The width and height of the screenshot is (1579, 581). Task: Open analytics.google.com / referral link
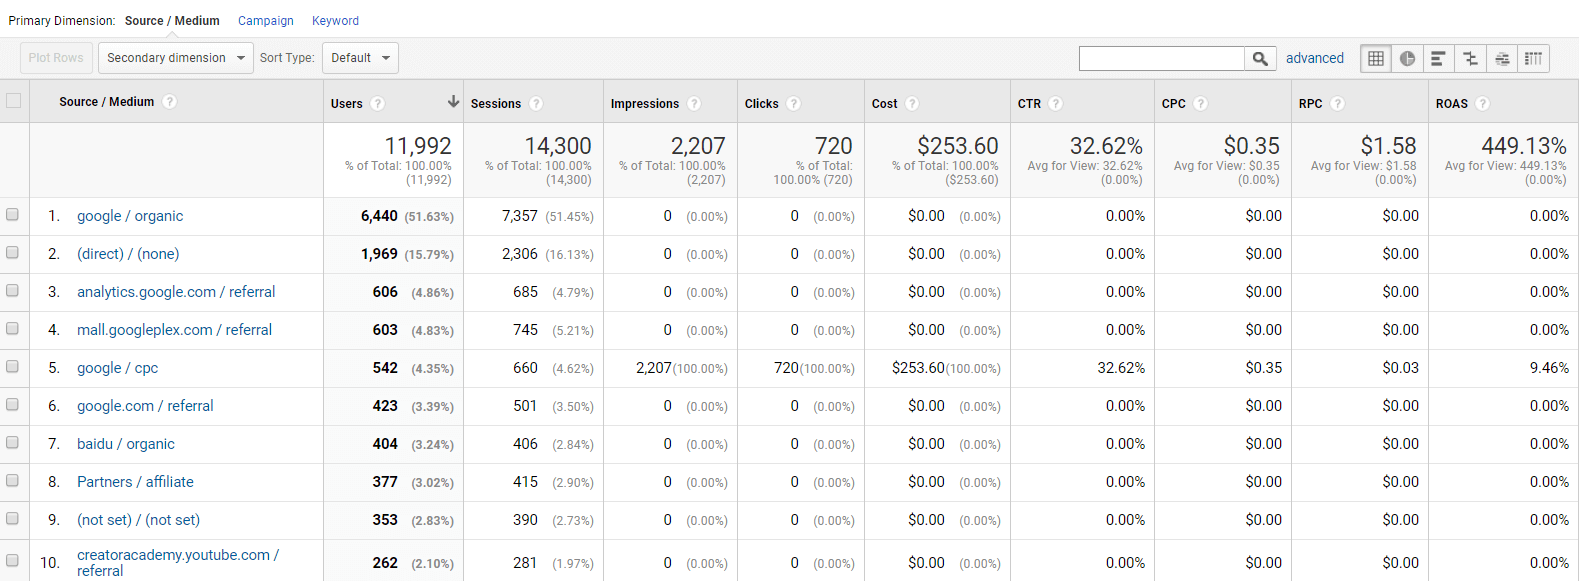[176, 292]
